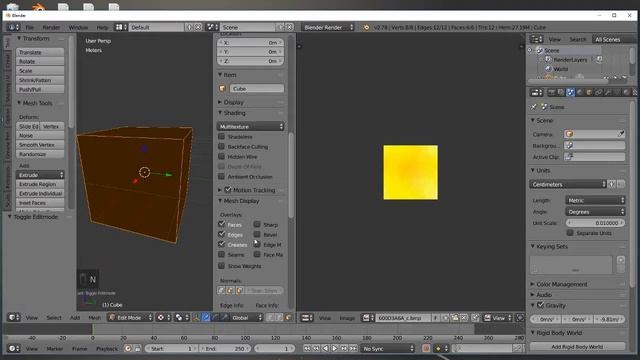640x360 pixels.
Task: Select the World properties tab icon
Action: pos(580,93)
